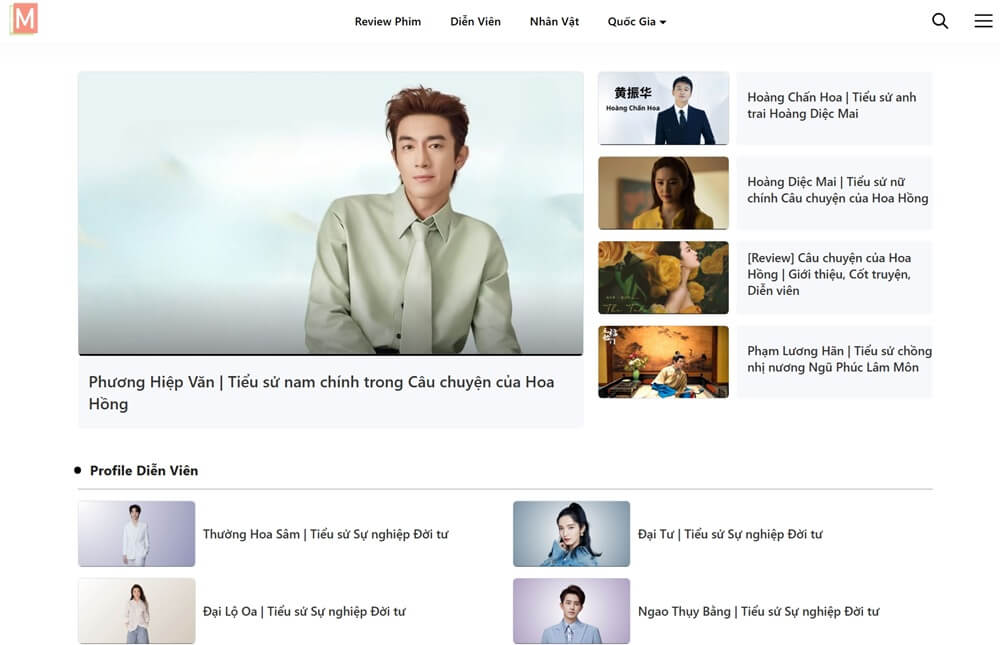Click the Đại Tư profile thumbnail
The width and height of the screenshot is (1000, 645).
pyautogui.click(x=571, y=534)
